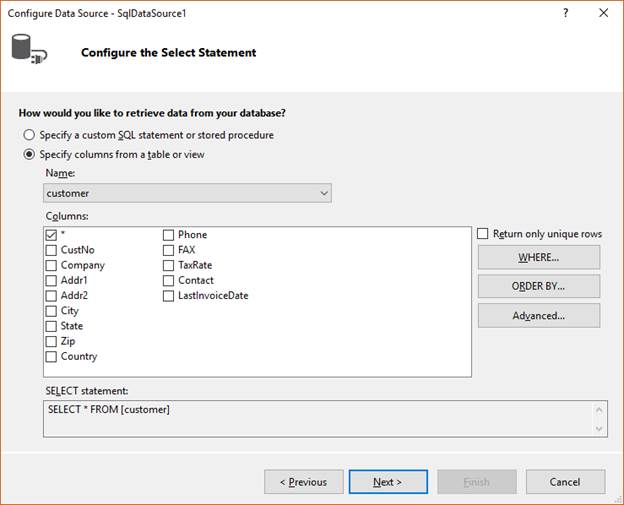Enable the LastInvoiceDate column checkbox
Image resolution: width=624 pixels, height=505 pixels.
[168, 296]
